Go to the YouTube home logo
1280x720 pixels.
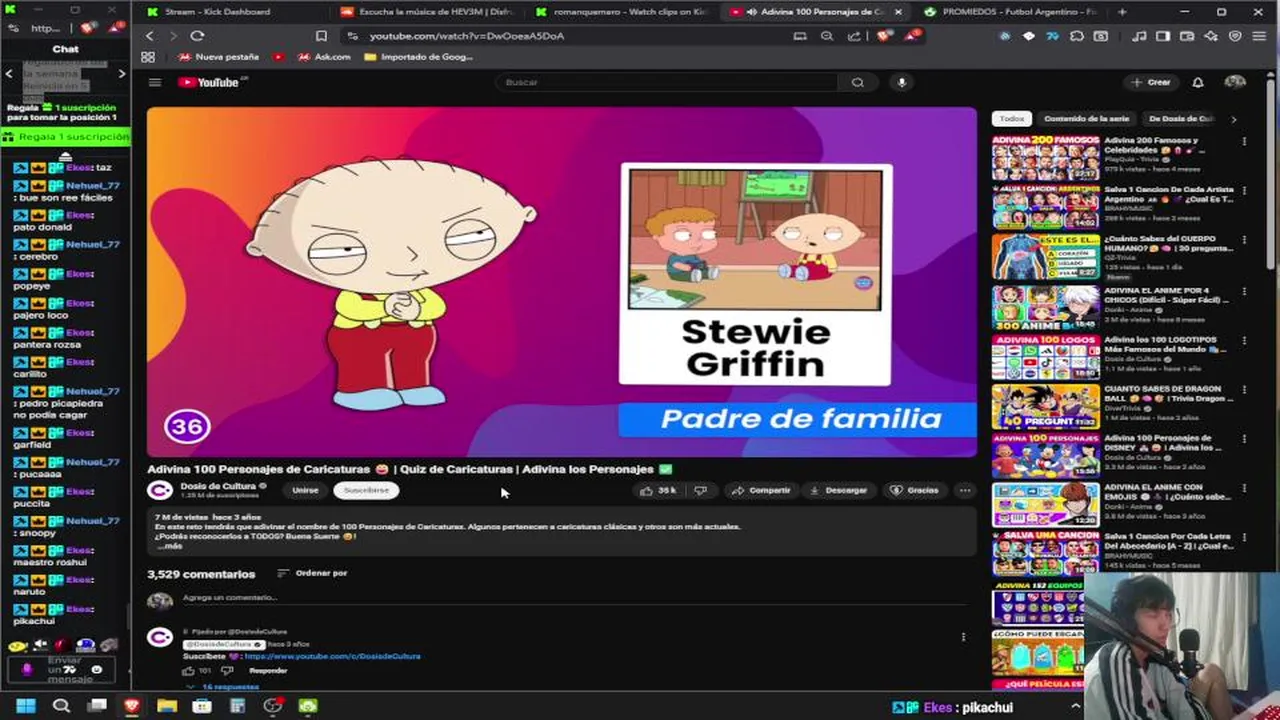208,82
